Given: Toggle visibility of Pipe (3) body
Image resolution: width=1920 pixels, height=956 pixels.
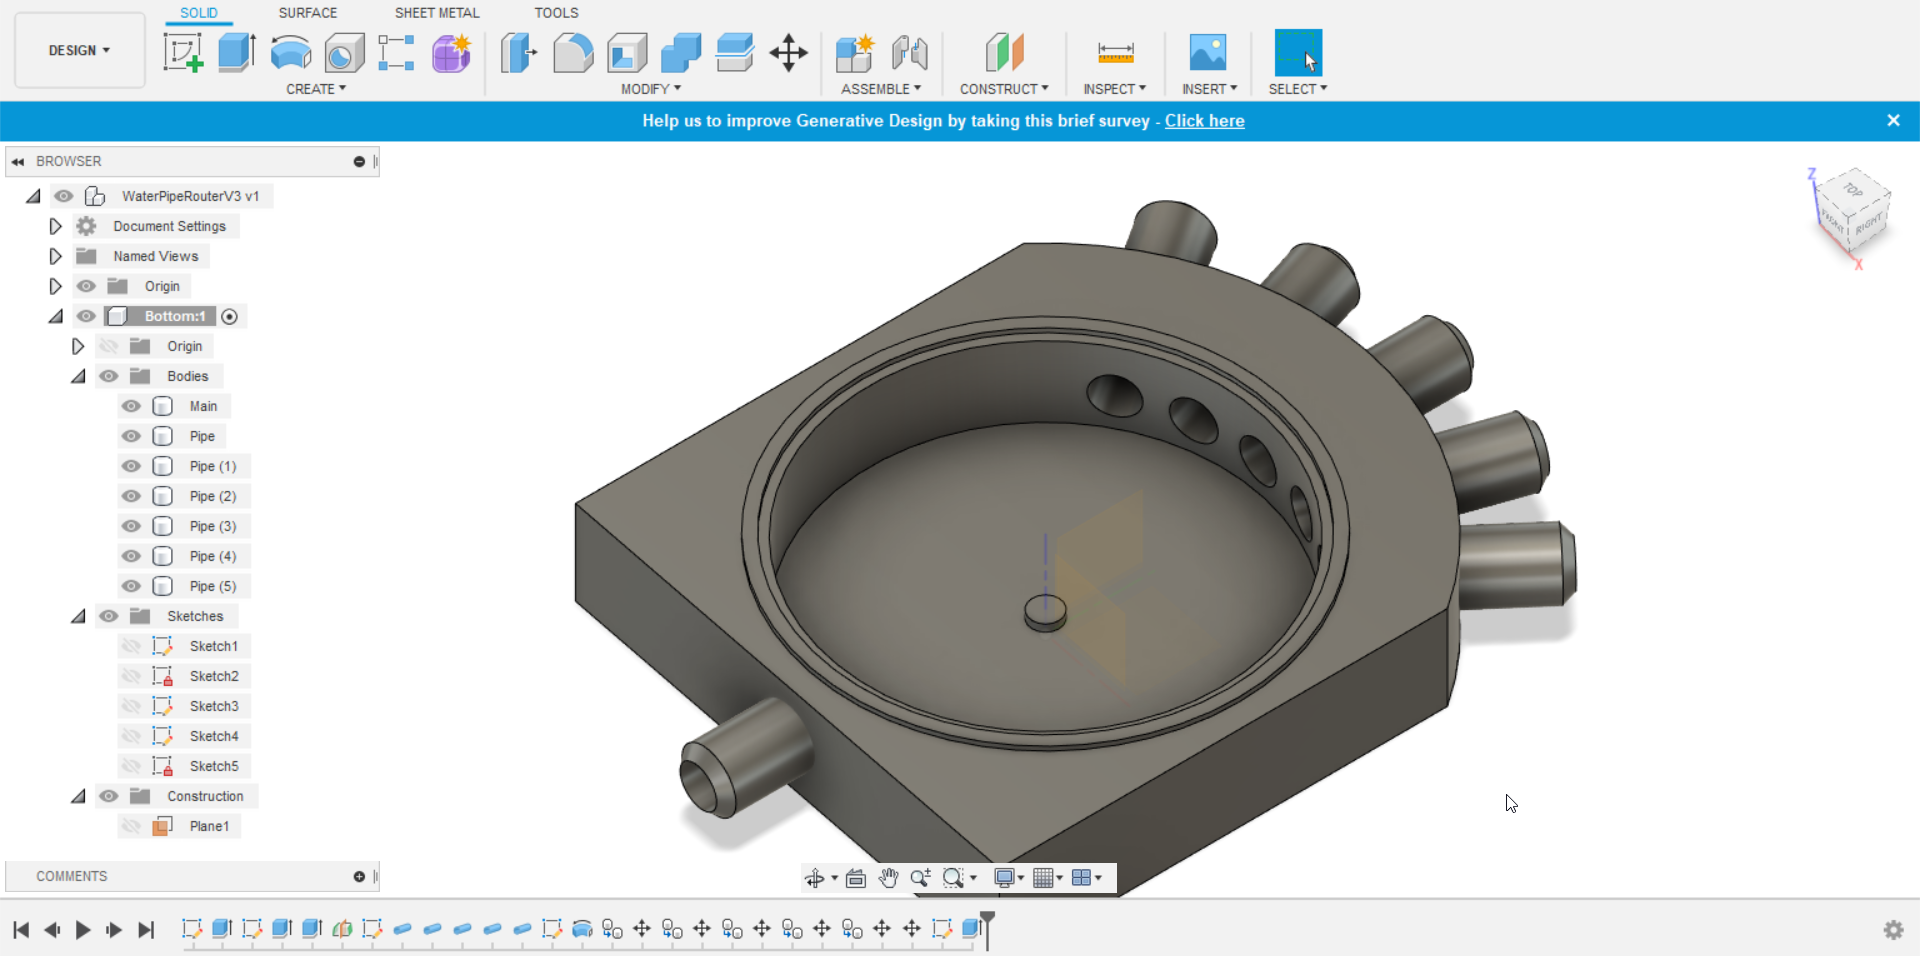Looking at the screenshot, I should (131, 526).
